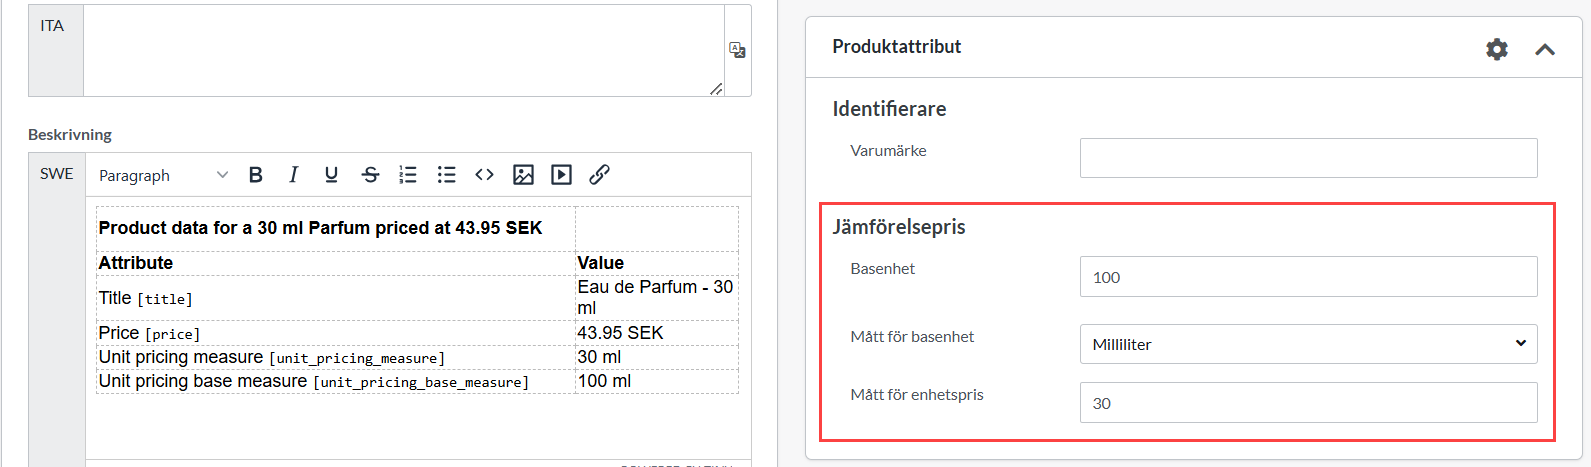
Task: Open the Mått för basenhet dropdown
Action: (x=1308, y=344)
